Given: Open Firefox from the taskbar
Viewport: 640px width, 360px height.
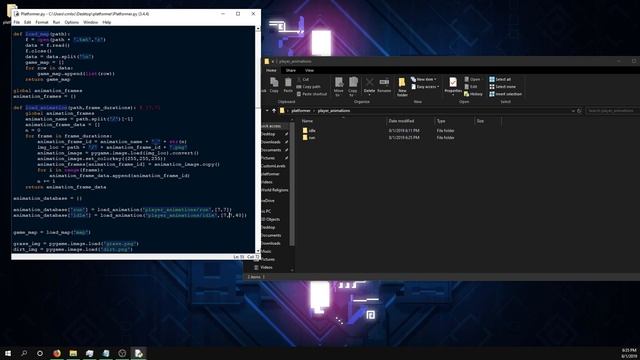Looking at the screenshot, I should pyautogui.click(x=57, y=353).
